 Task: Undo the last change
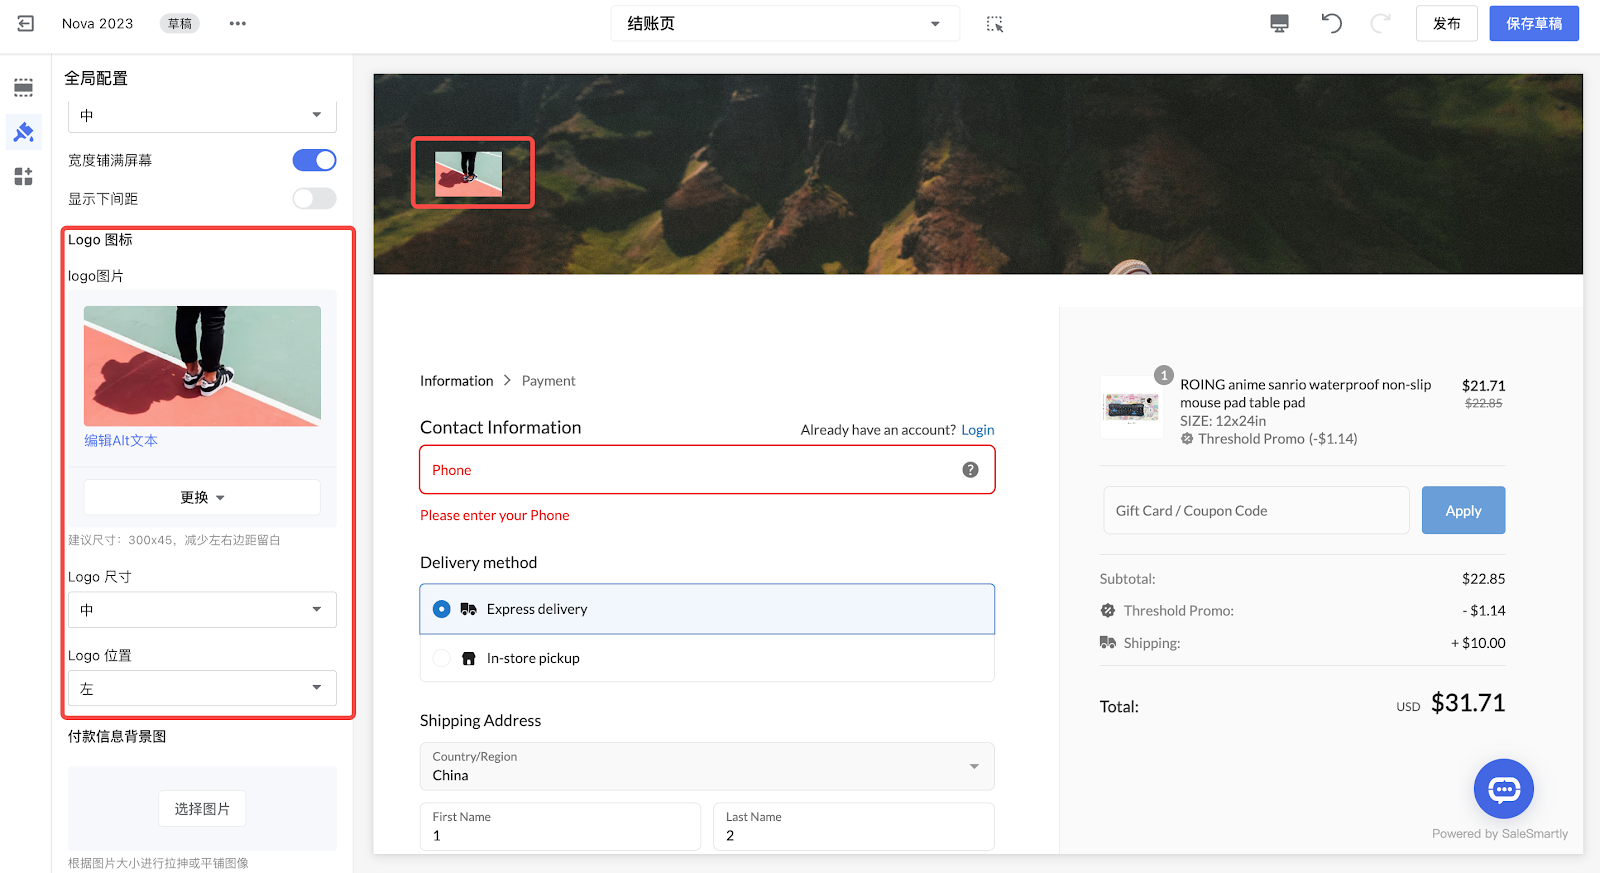click(1331, 23)
